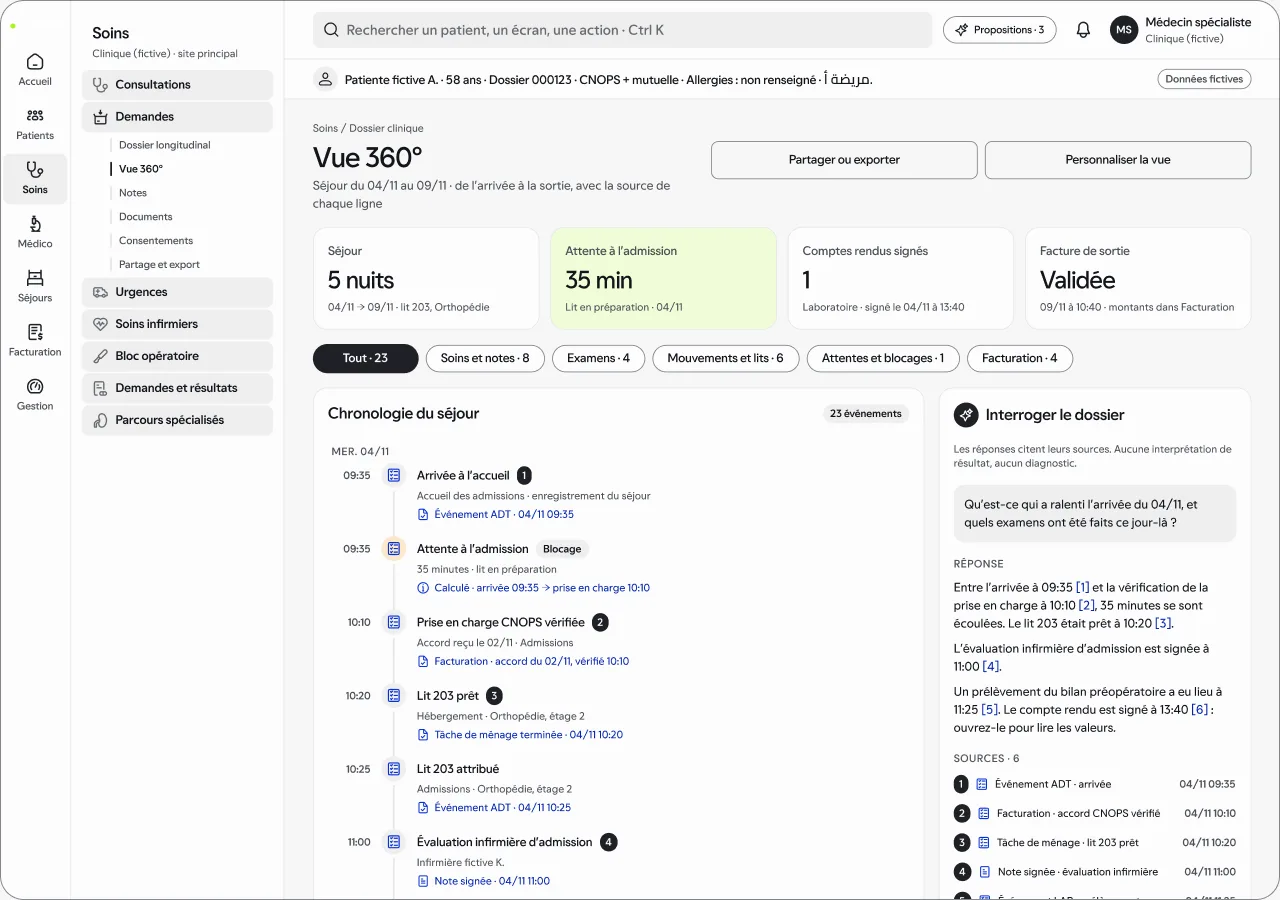Open the Médico microscope rail icon

(x=35, y=232)
